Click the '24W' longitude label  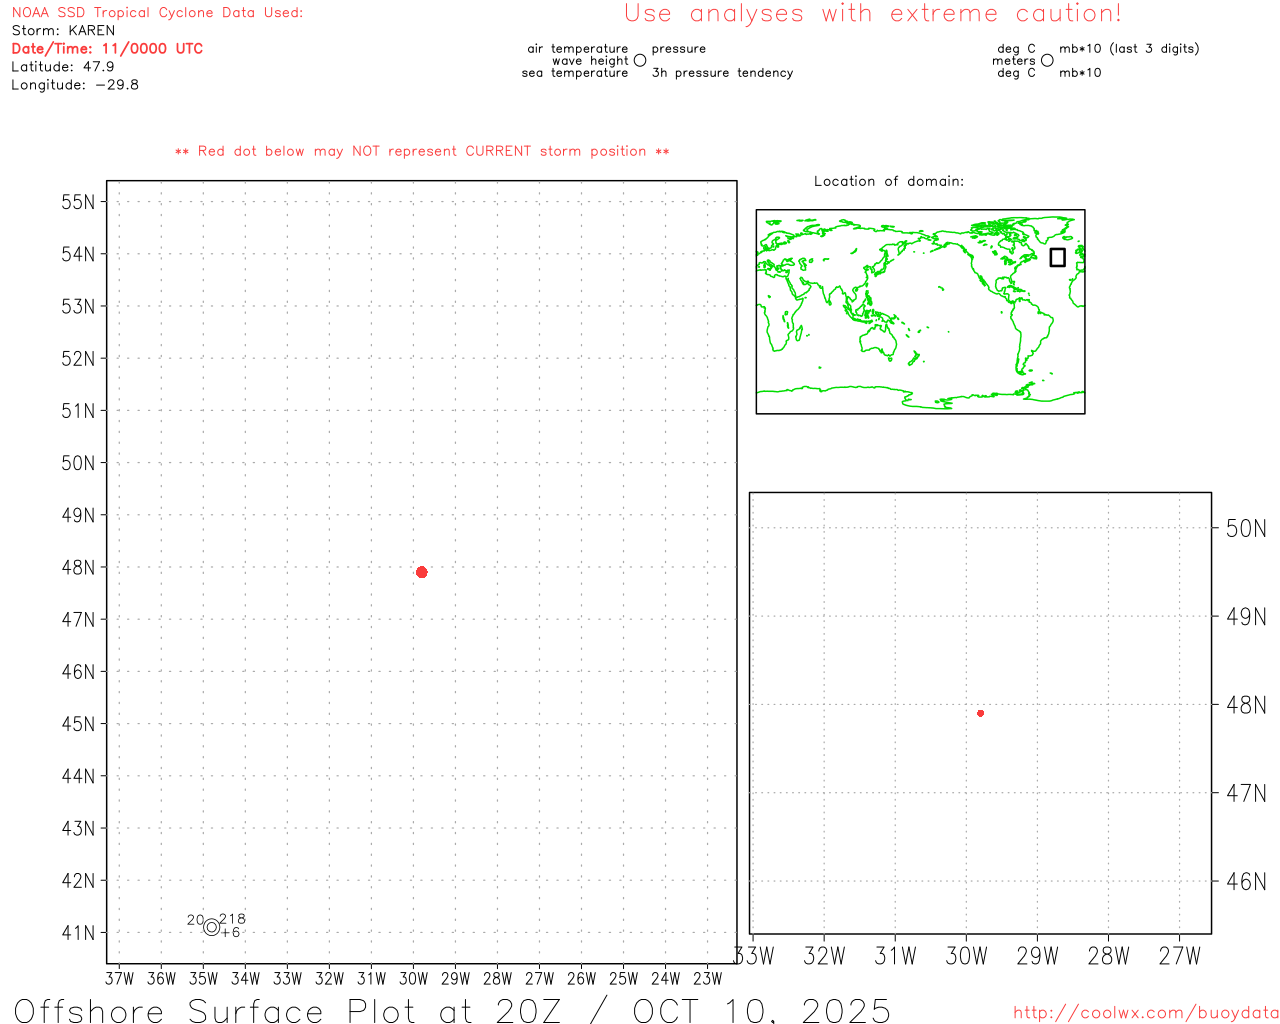tap(666, 978)
